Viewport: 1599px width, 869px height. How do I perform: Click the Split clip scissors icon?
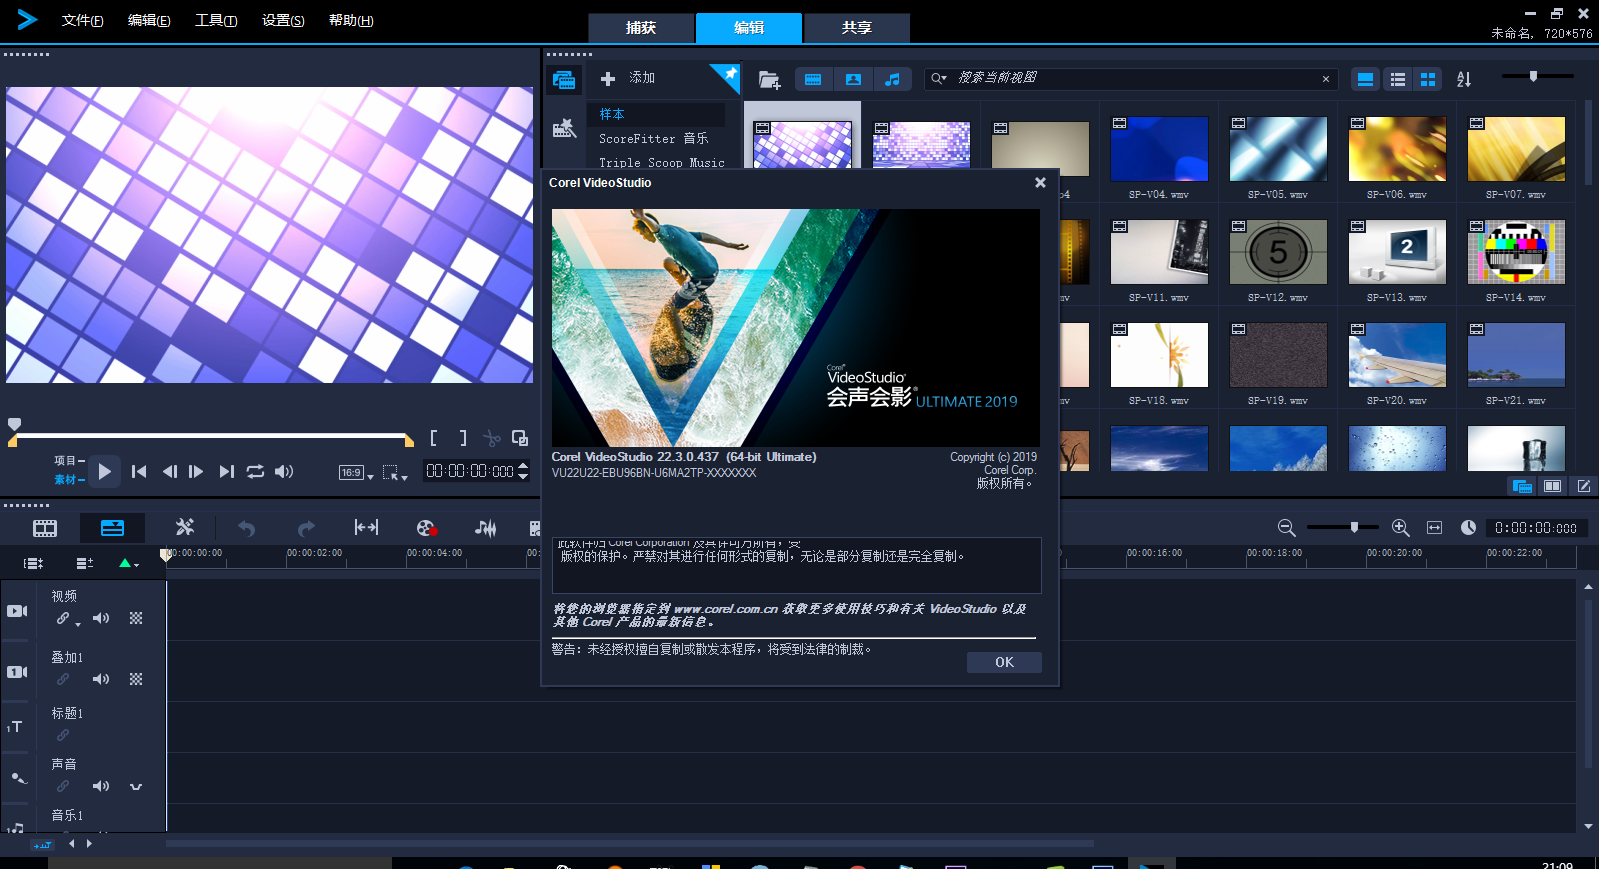[491, 438]
